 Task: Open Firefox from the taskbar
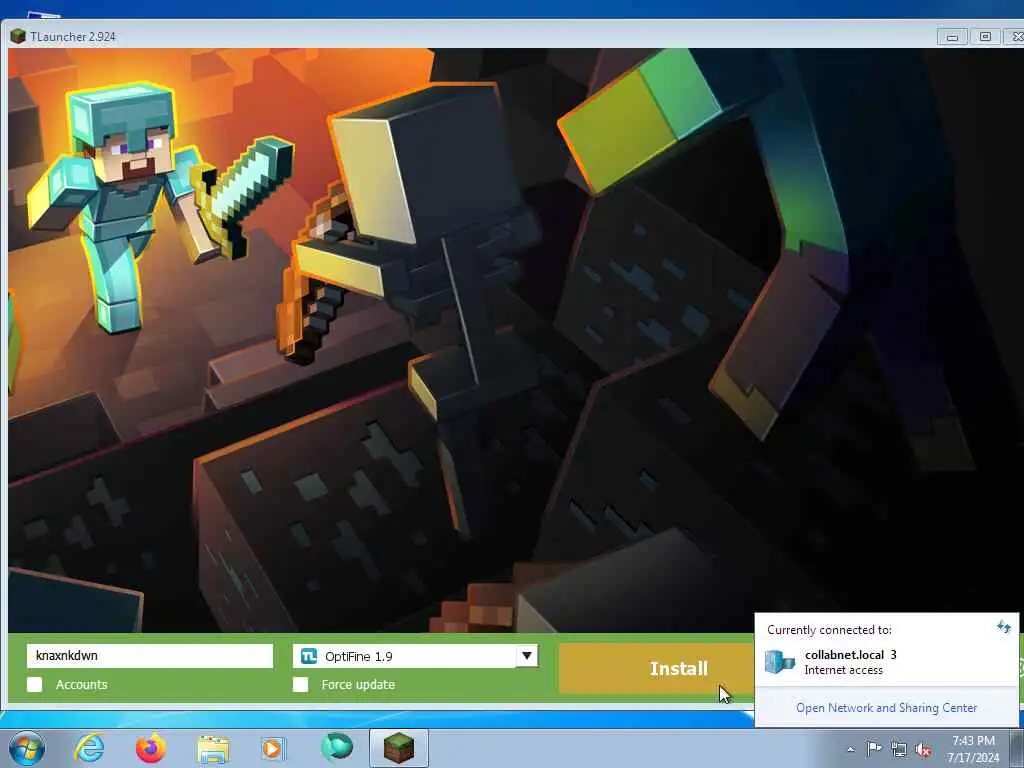tap(150, 748)
